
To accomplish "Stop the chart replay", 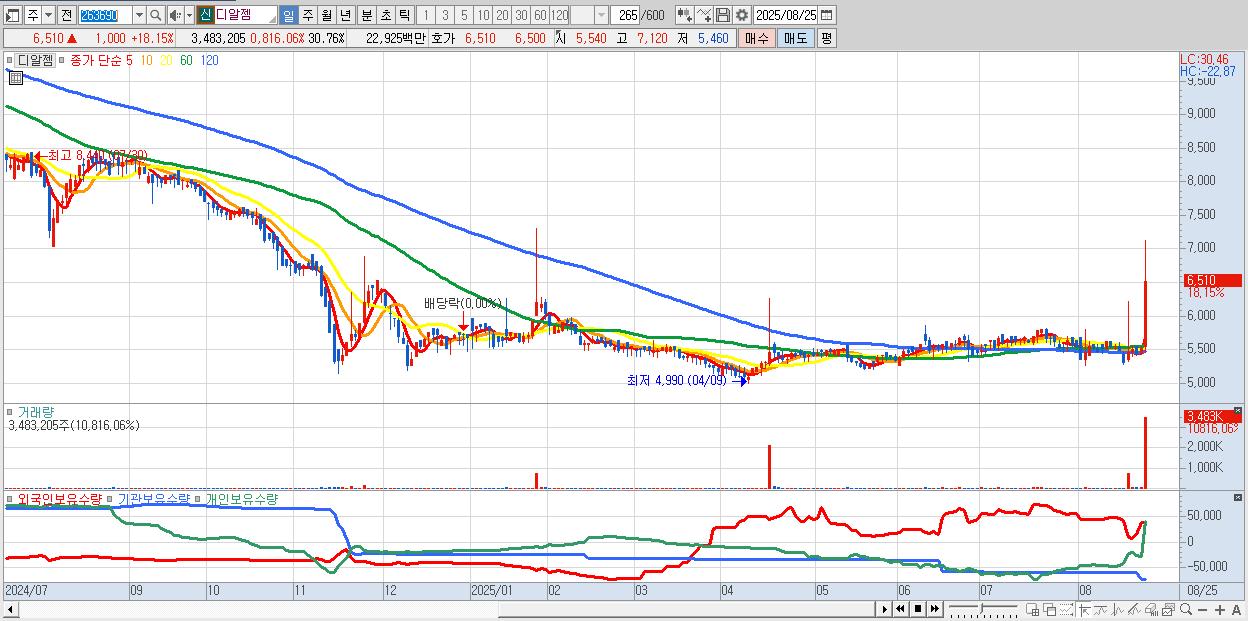I will 918,608.
